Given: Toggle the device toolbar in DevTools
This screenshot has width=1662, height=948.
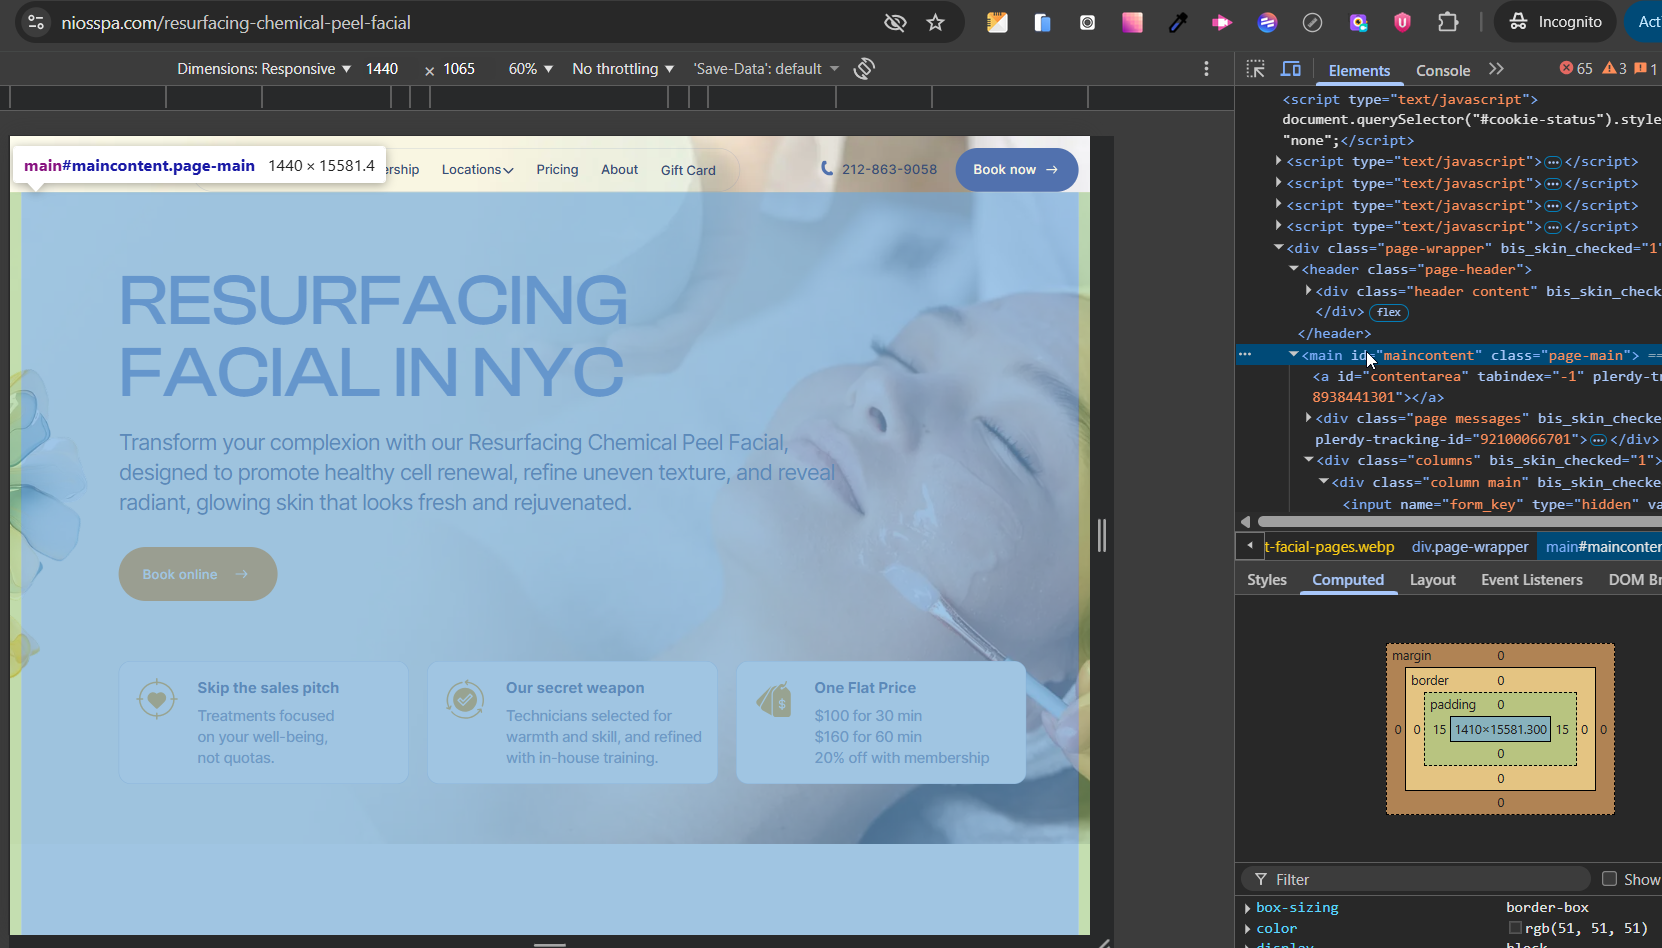Looking at the screenshot, I should (x=1291, y=69).
